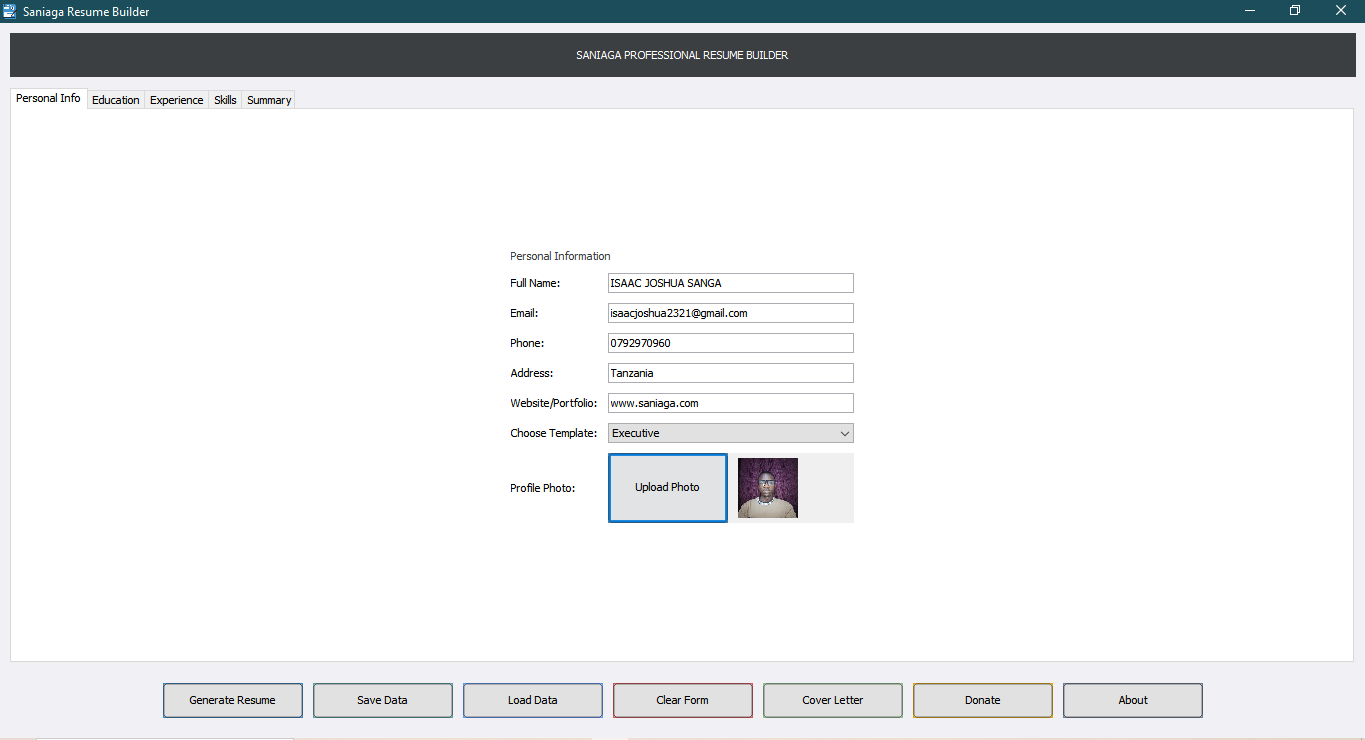The height and width of the screenshot is (740, 1365).
Task: Focus the Full Name input field
Action: click(x=731, y=283)
